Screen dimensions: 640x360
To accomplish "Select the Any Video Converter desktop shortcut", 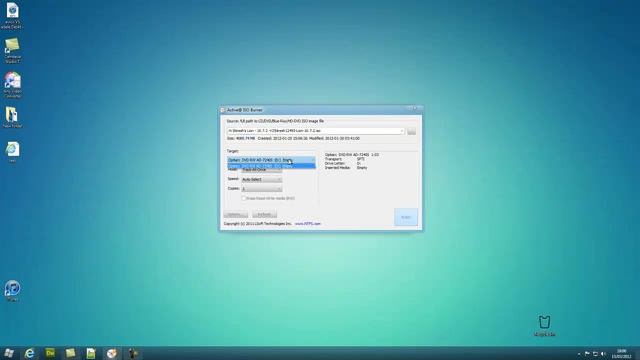I will coord(12,85).
